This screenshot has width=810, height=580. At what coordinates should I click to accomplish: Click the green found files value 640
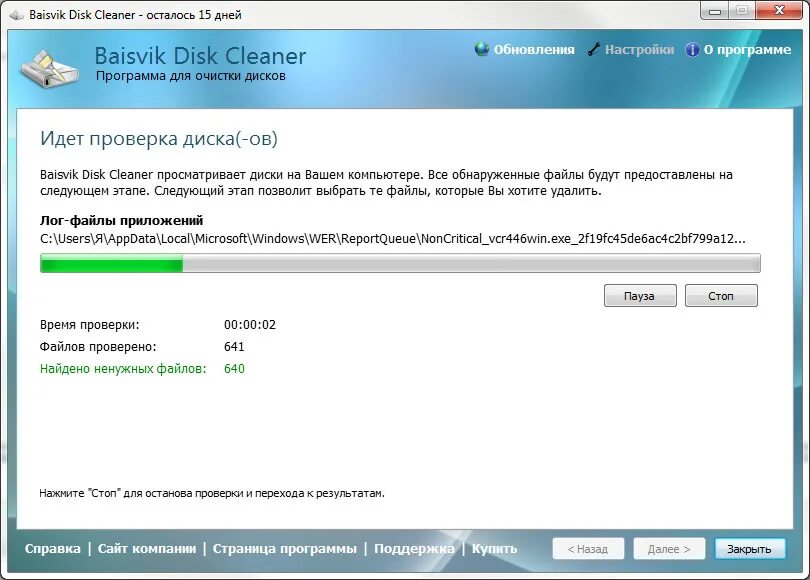point(234,369)
